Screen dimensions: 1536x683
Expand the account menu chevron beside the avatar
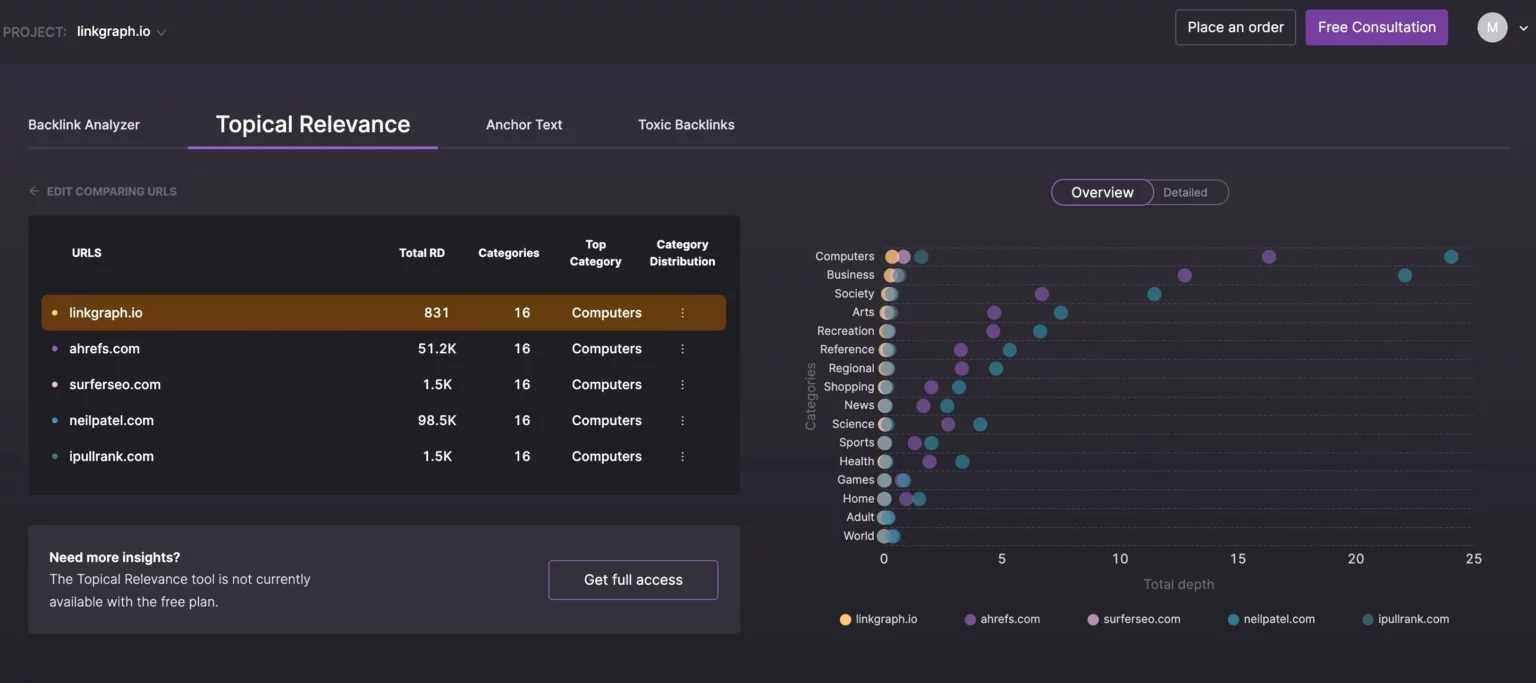pyautogui.click(x=1523, y=29)
